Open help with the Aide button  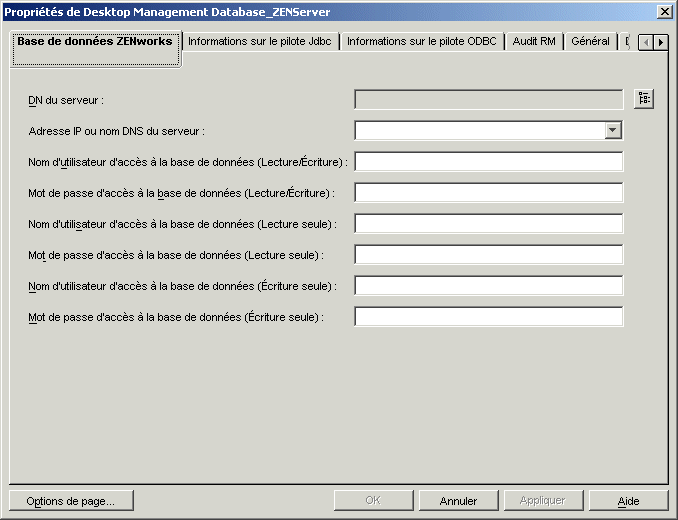pyautogui.click(x=628, y=501)
